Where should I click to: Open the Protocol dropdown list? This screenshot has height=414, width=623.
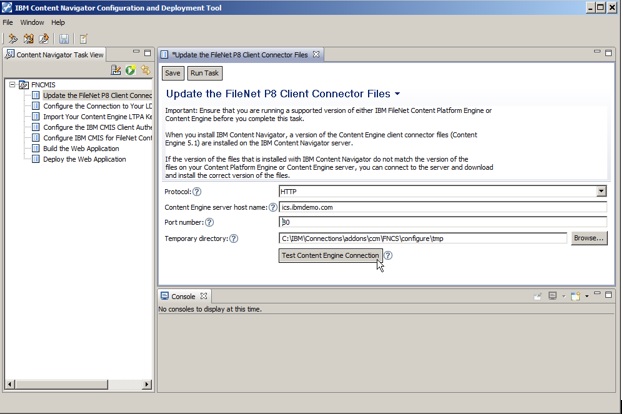(x=601, y=191)
